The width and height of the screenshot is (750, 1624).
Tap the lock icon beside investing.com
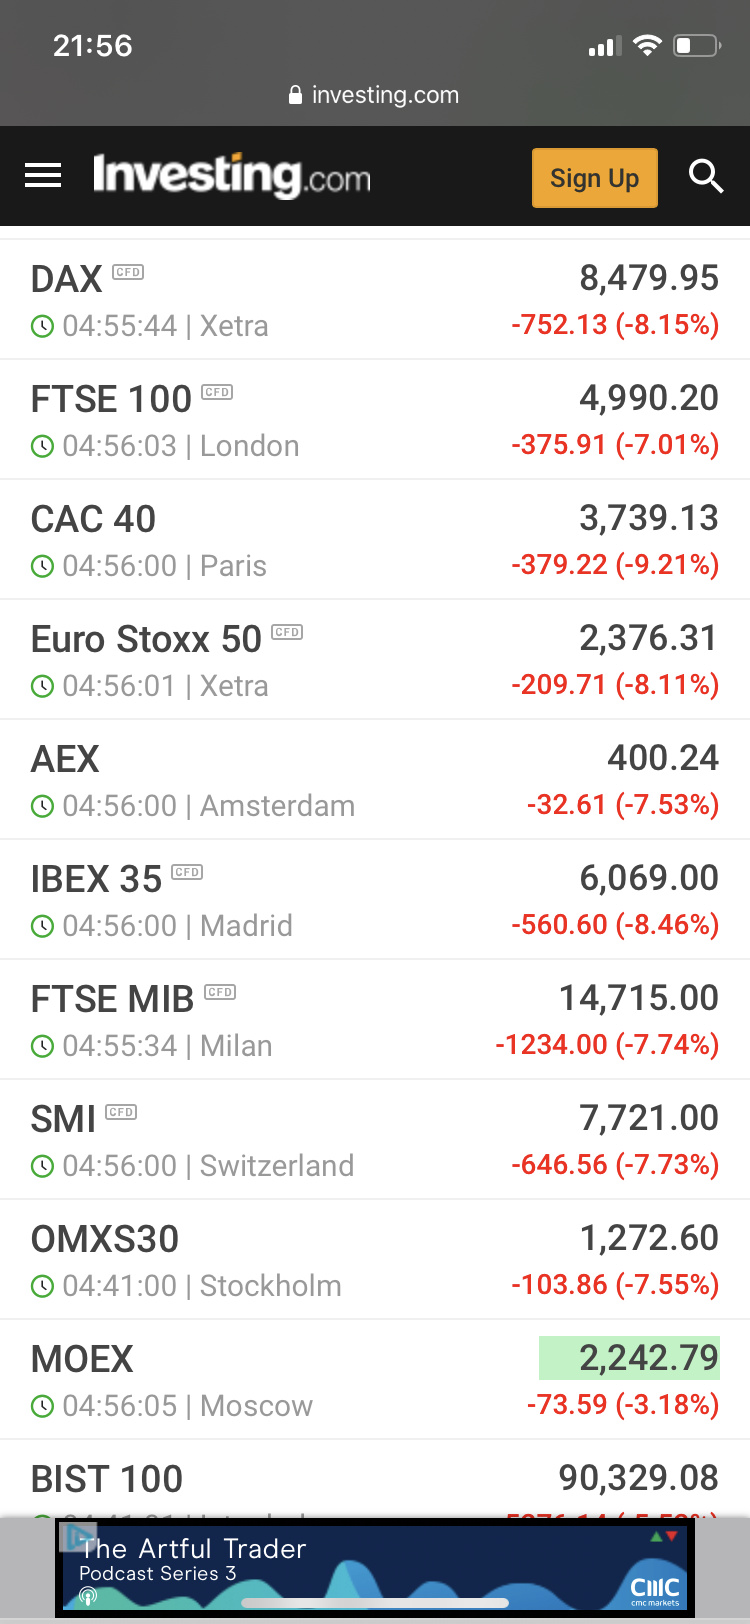tap(295, 95)
